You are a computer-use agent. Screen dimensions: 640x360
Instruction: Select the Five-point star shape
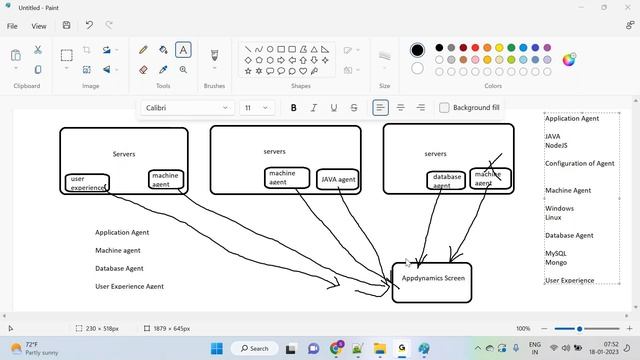click(x=248, y=71)
